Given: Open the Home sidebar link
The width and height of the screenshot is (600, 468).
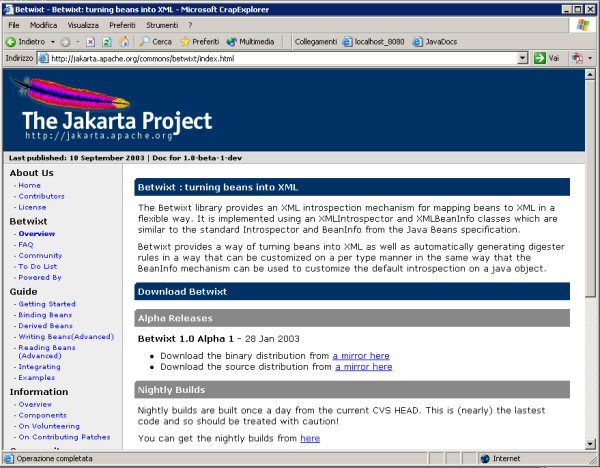Looking at the screenshot, I should pos(29,185).
